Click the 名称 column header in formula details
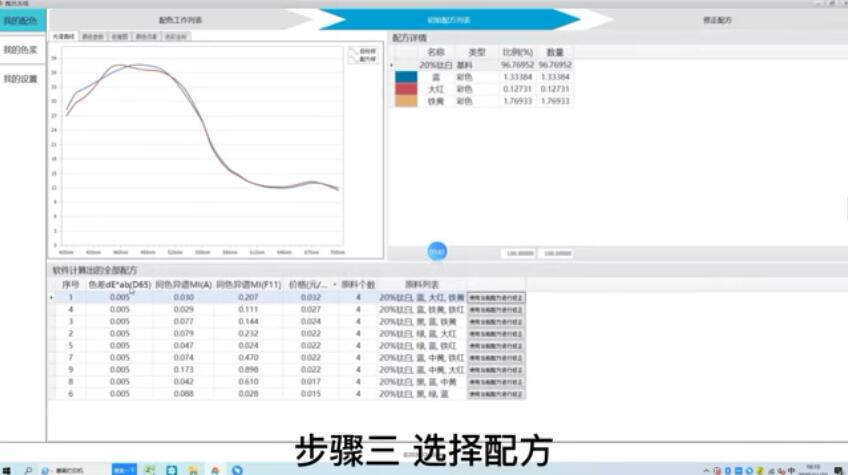Viewport: 848px width, 475px height. tap(436, 52)
